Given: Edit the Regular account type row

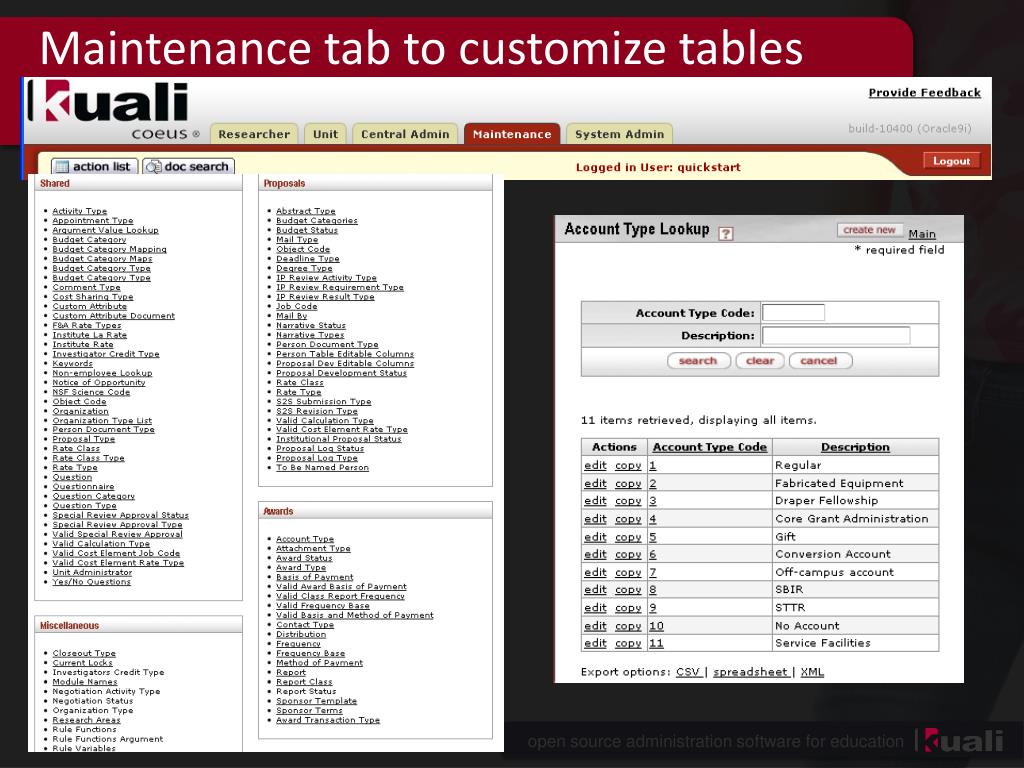Looking at the screenshot, I should 595,465.
